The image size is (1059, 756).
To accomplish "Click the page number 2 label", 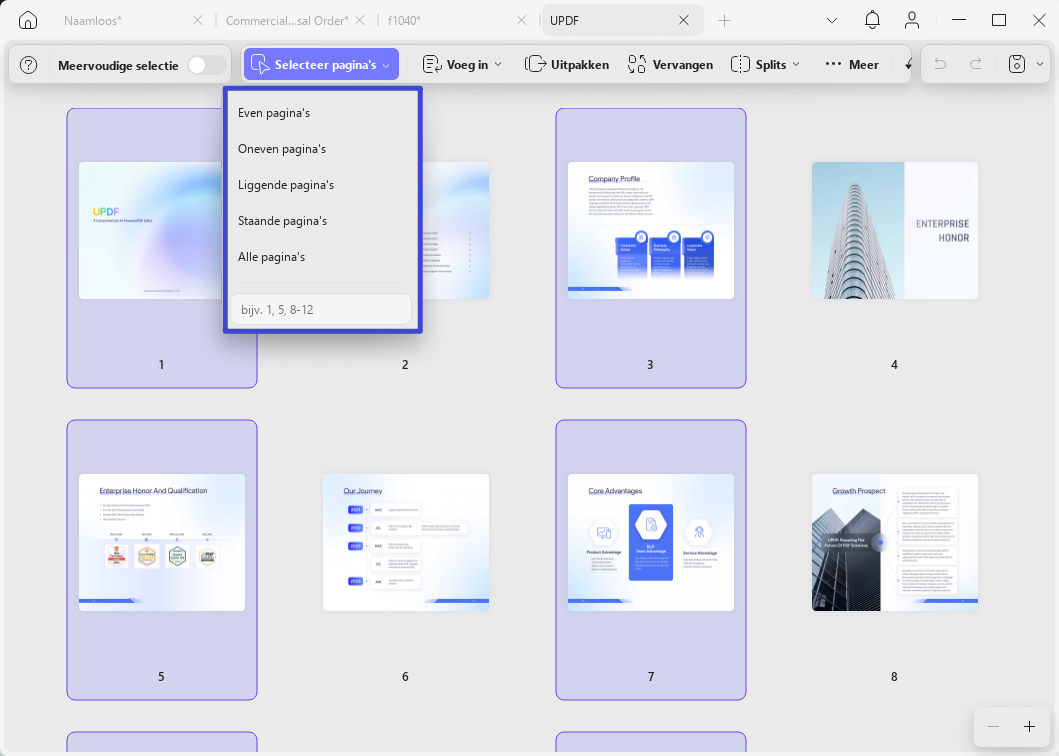I will pos(405,365).
